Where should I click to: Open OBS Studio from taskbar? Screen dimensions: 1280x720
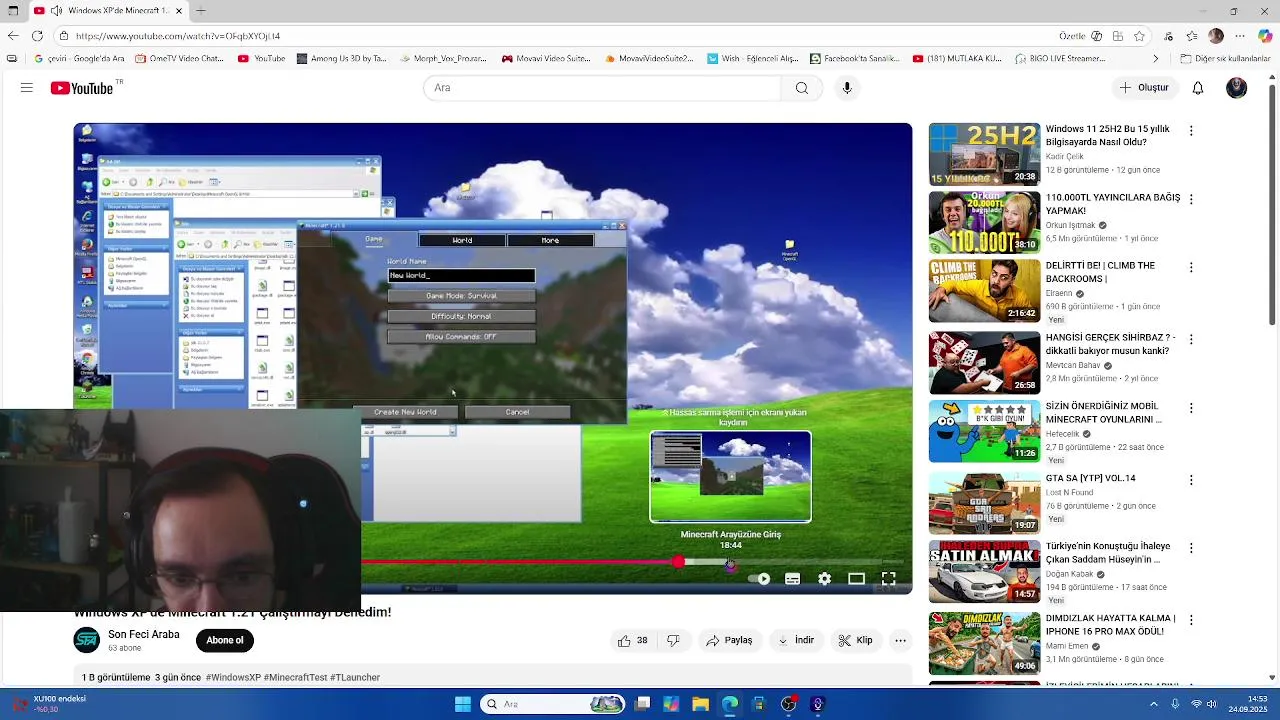789,704
